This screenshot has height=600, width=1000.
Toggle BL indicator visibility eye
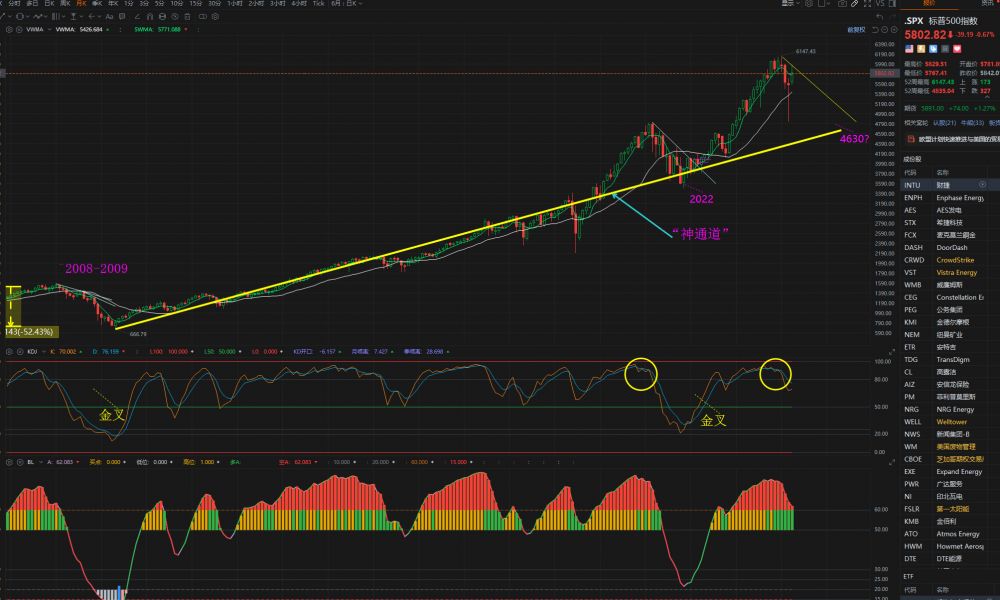pyautogui.click(x=20, y=462)
